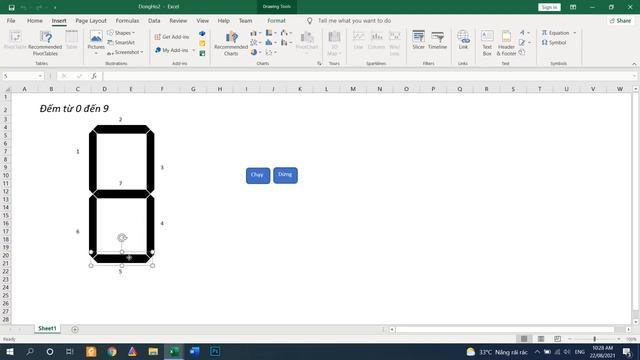Switch to Normal view
This screenshot has height=360, width=640.
click(x=524, y=339)
